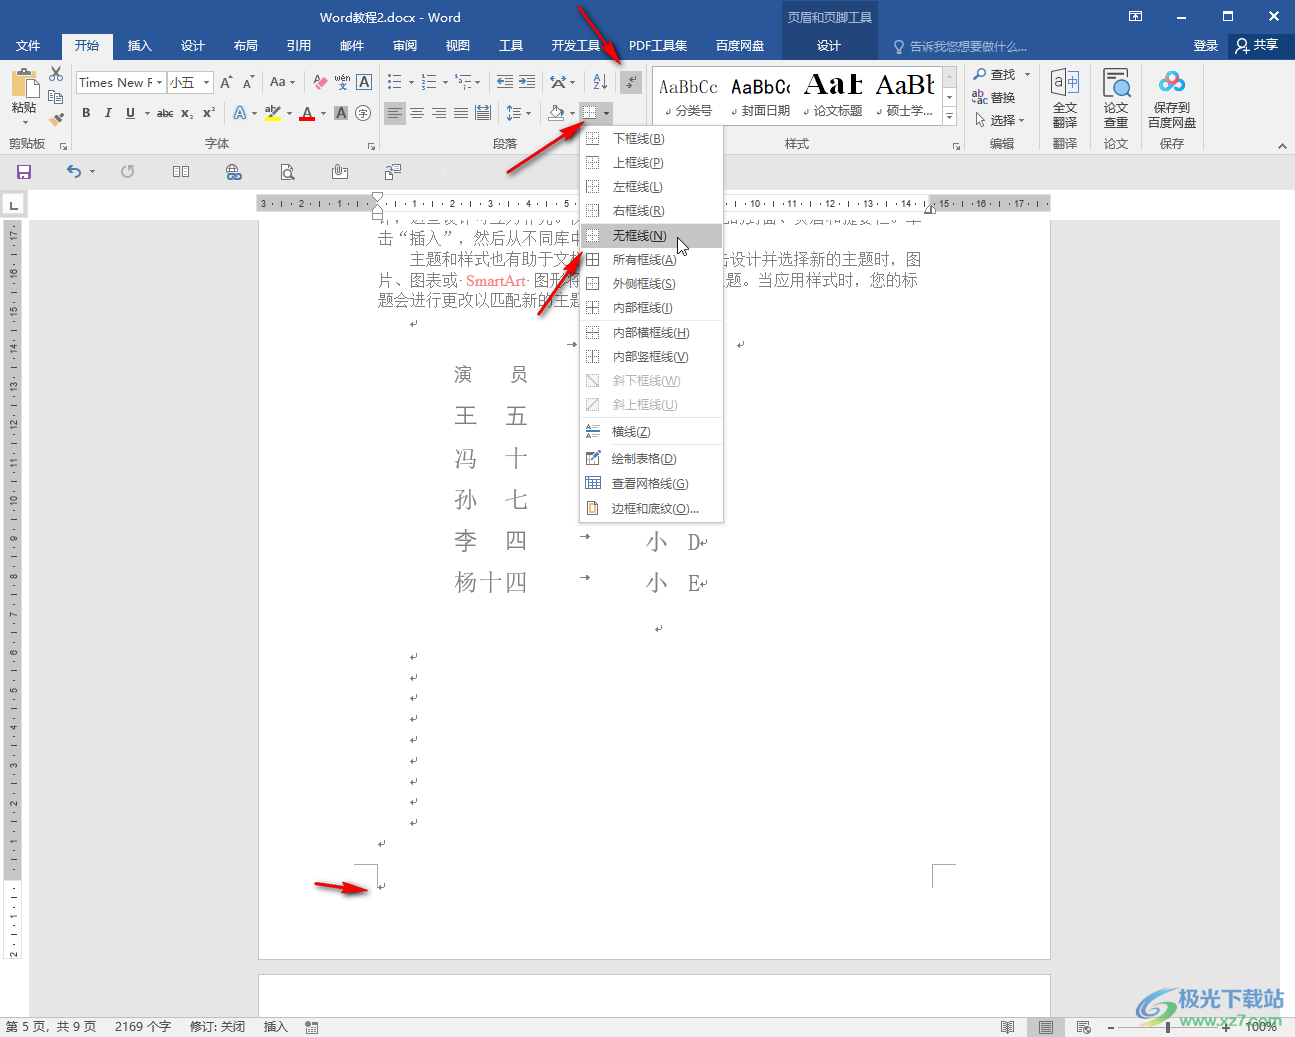Open the Select (选择) dropdown
Screen dimensions: 1295x1037
coord(1000,120)
